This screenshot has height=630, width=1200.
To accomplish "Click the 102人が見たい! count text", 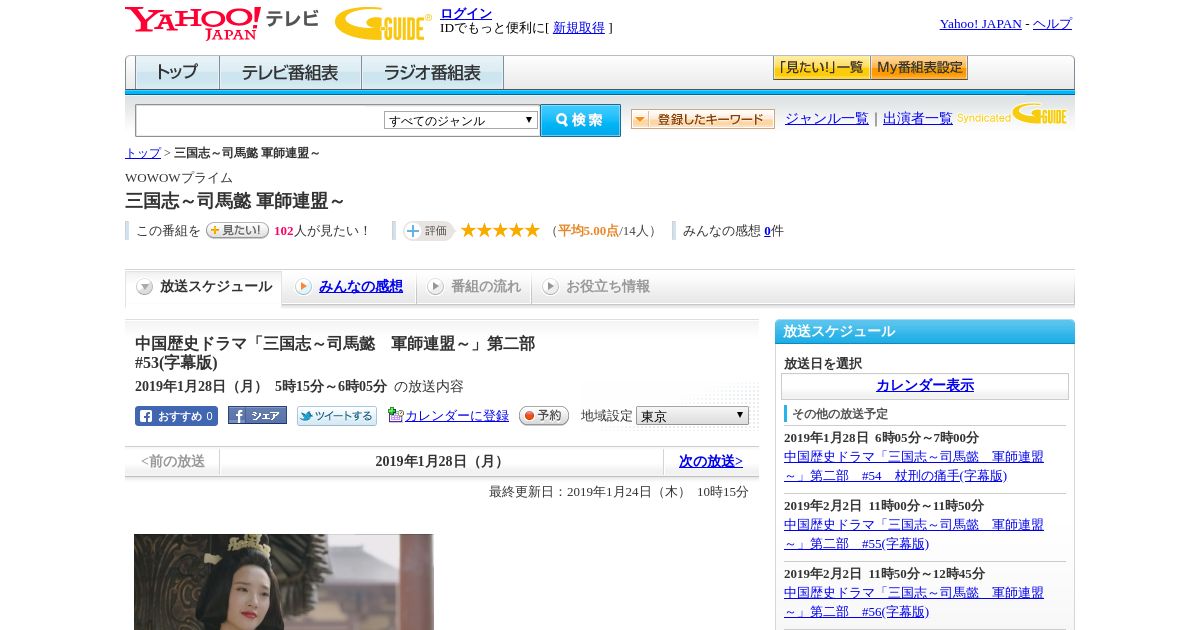I will coord(322,231).
